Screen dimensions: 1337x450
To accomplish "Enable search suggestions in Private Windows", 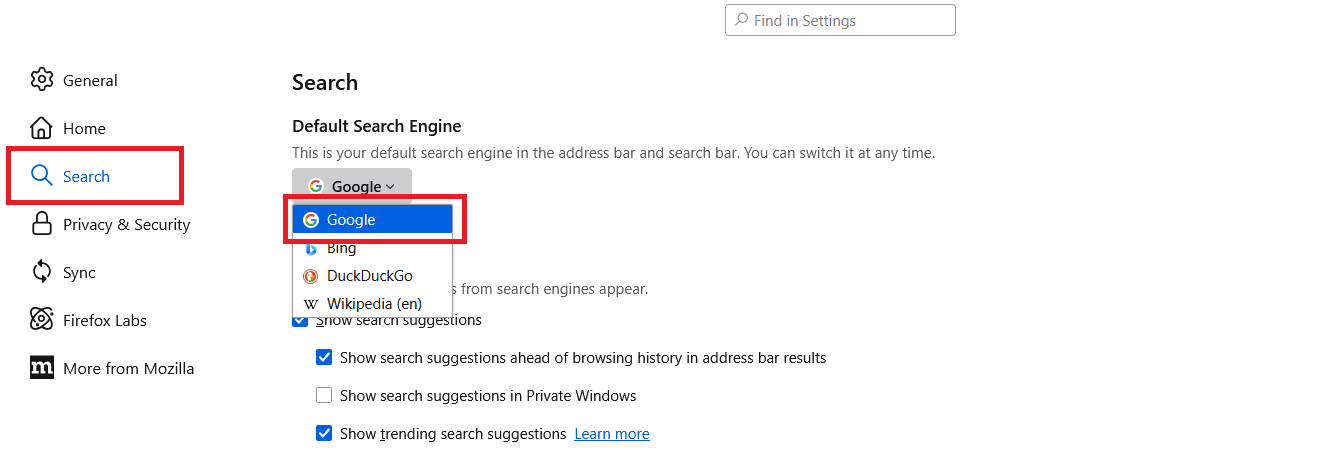I will (324, 395).
